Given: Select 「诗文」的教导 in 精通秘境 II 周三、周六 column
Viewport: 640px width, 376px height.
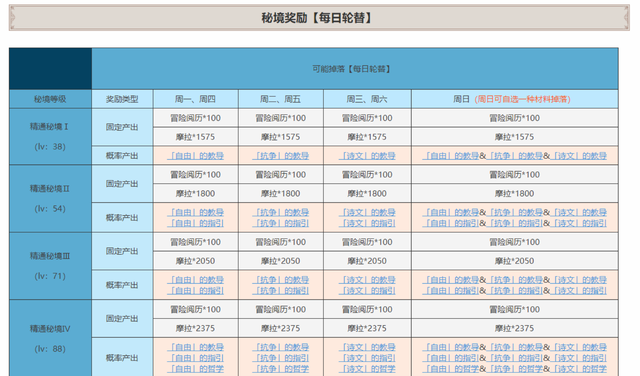Looking at the screenshot, I should (x=367, y=212).
